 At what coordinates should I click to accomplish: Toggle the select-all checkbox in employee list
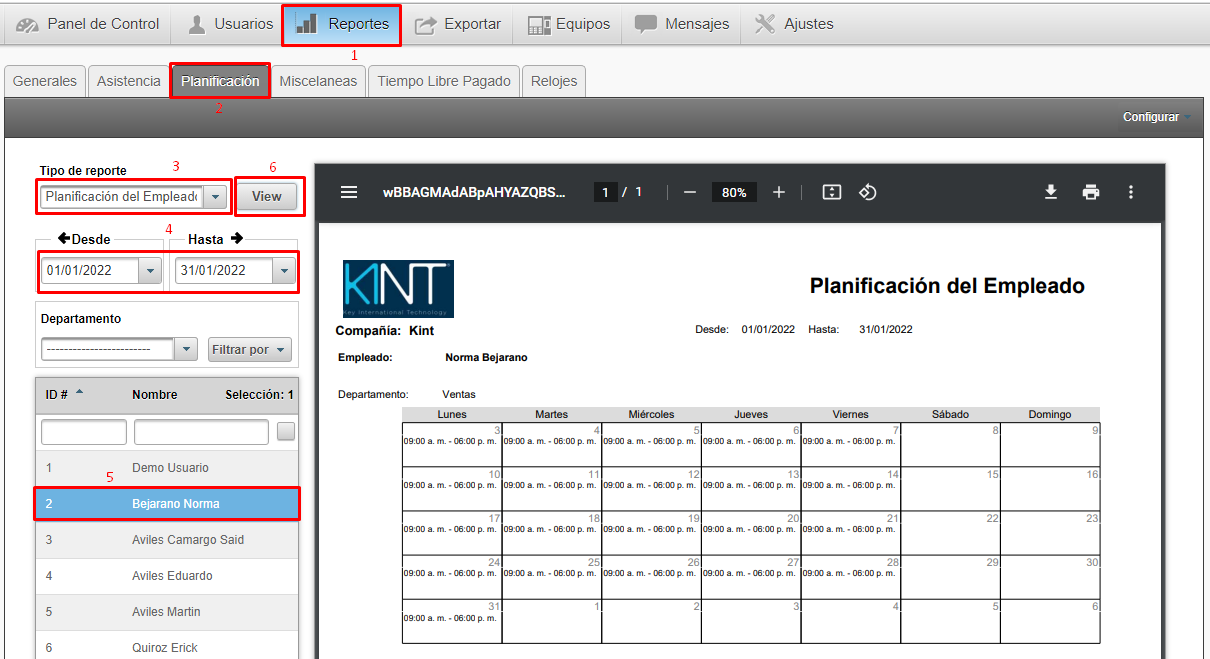tap(286, 432)
